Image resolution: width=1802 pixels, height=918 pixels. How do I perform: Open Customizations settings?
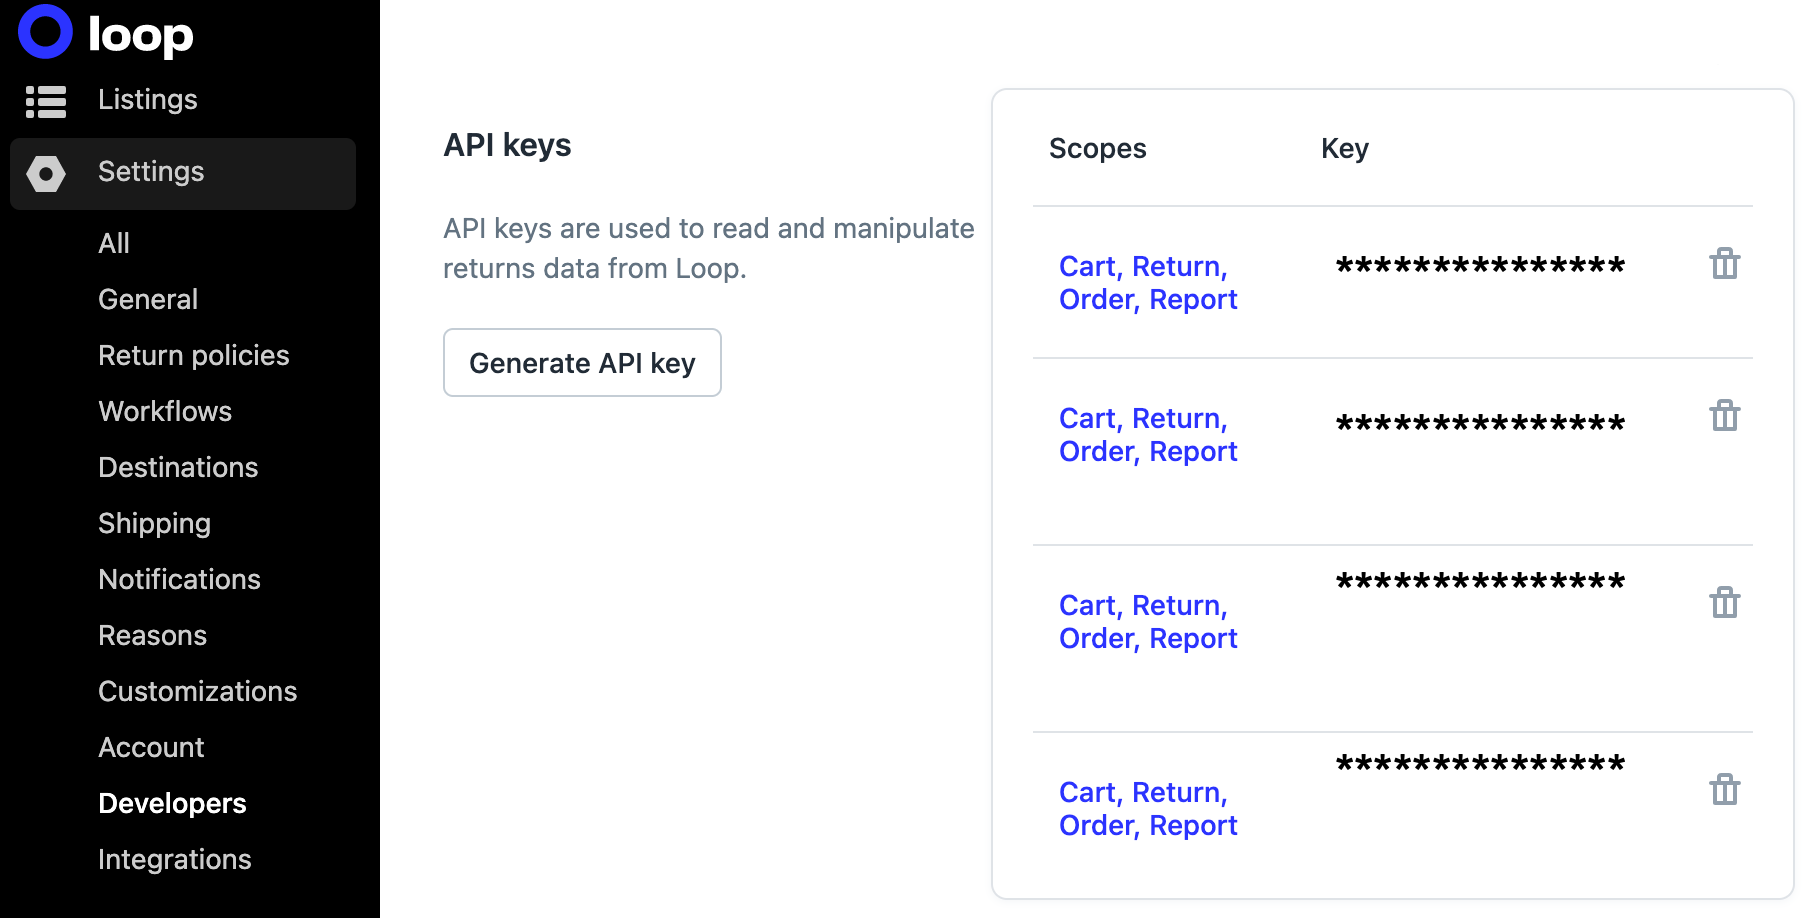point(198,691)
